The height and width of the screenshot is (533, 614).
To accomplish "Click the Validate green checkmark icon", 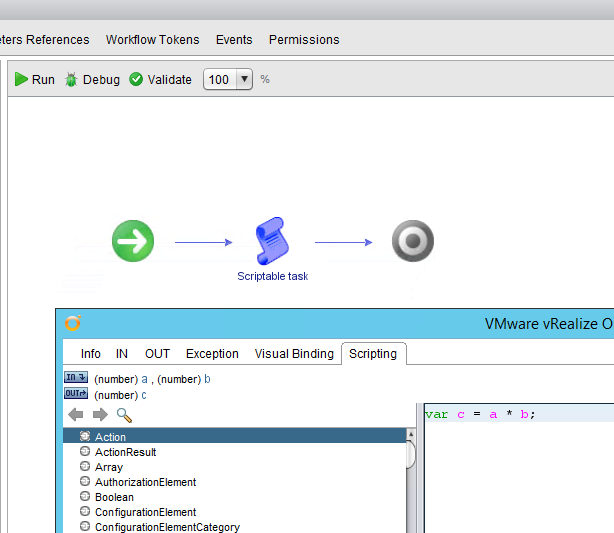I will point(136,79).
